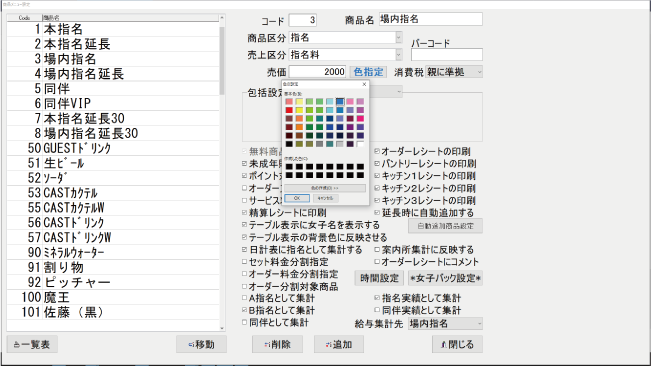Click the 一覧表 print list button
This screenshot has width=651, height=366.
click(x=32, y=344)
